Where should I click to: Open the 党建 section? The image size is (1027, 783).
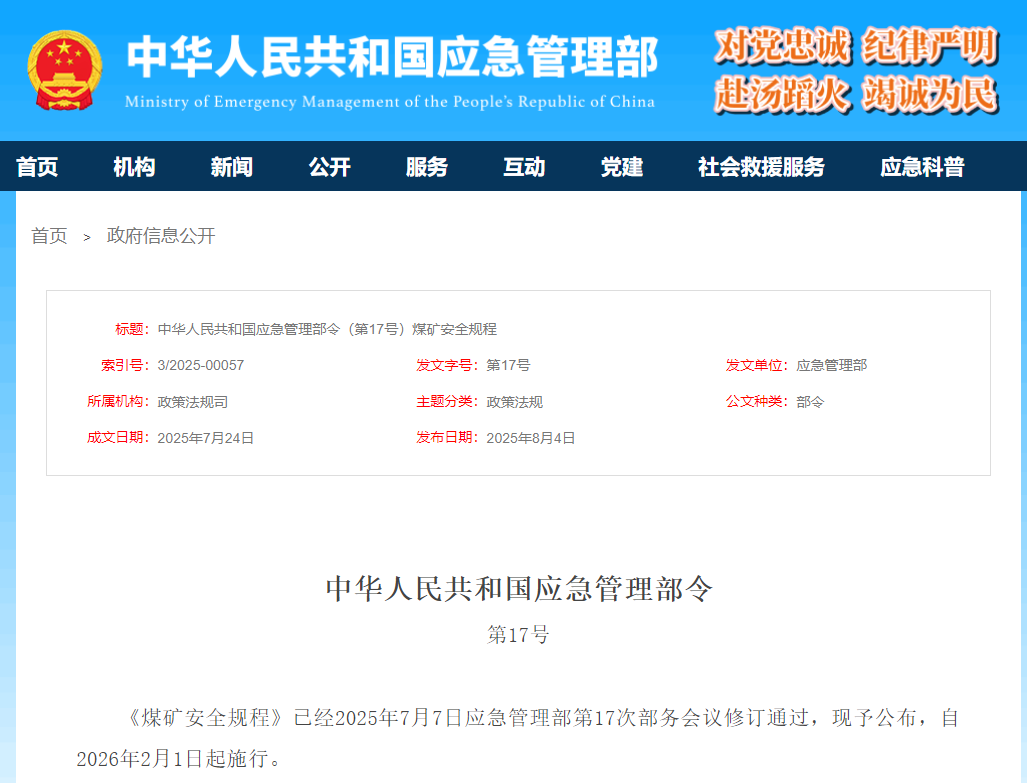point(622,166)
